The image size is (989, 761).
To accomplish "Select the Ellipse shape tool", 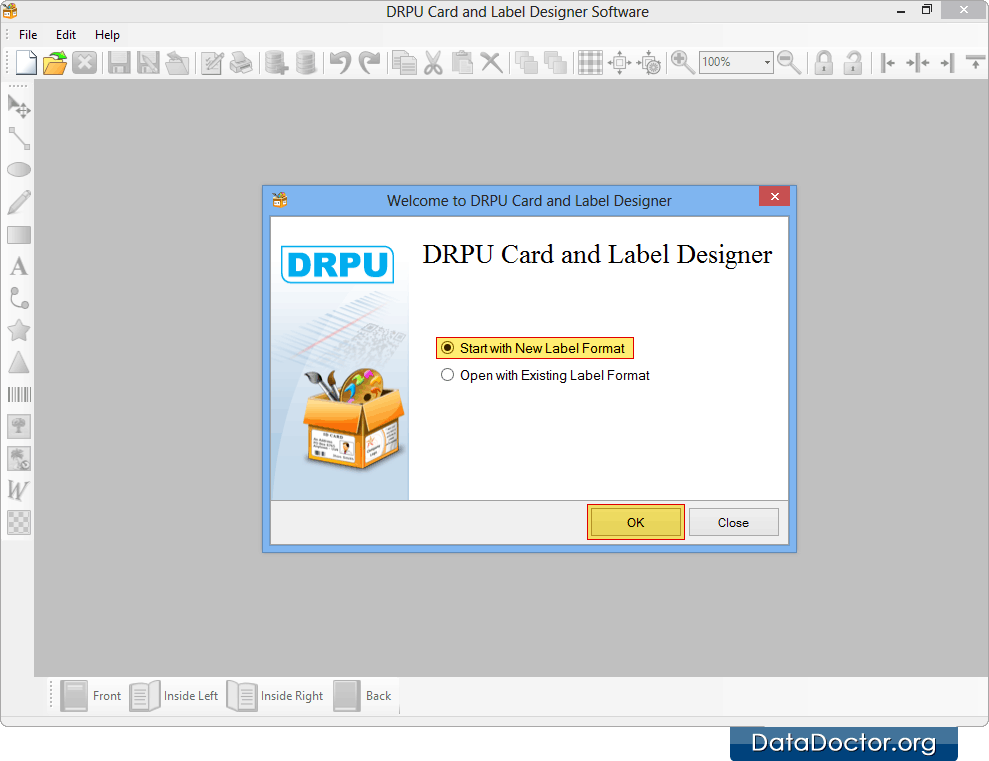I will tap(19, 170).
